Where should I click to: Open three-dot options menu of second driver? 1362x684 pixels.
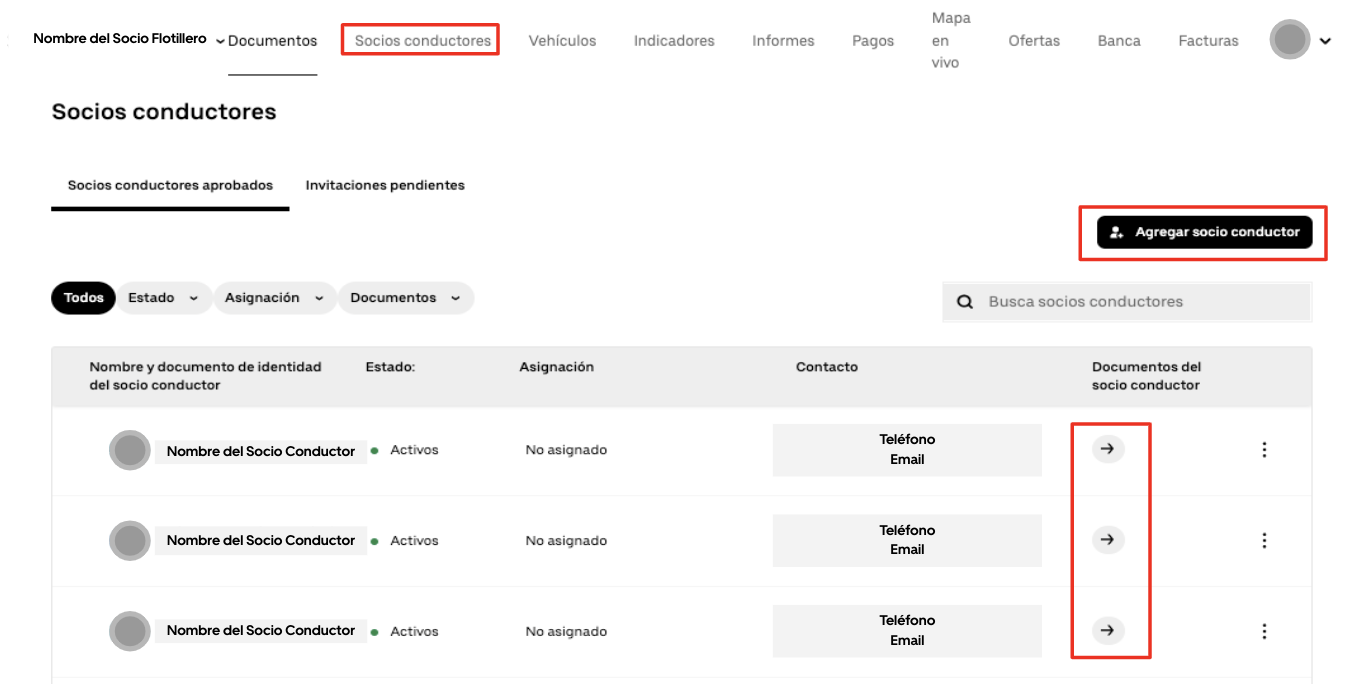point(1264,541)
